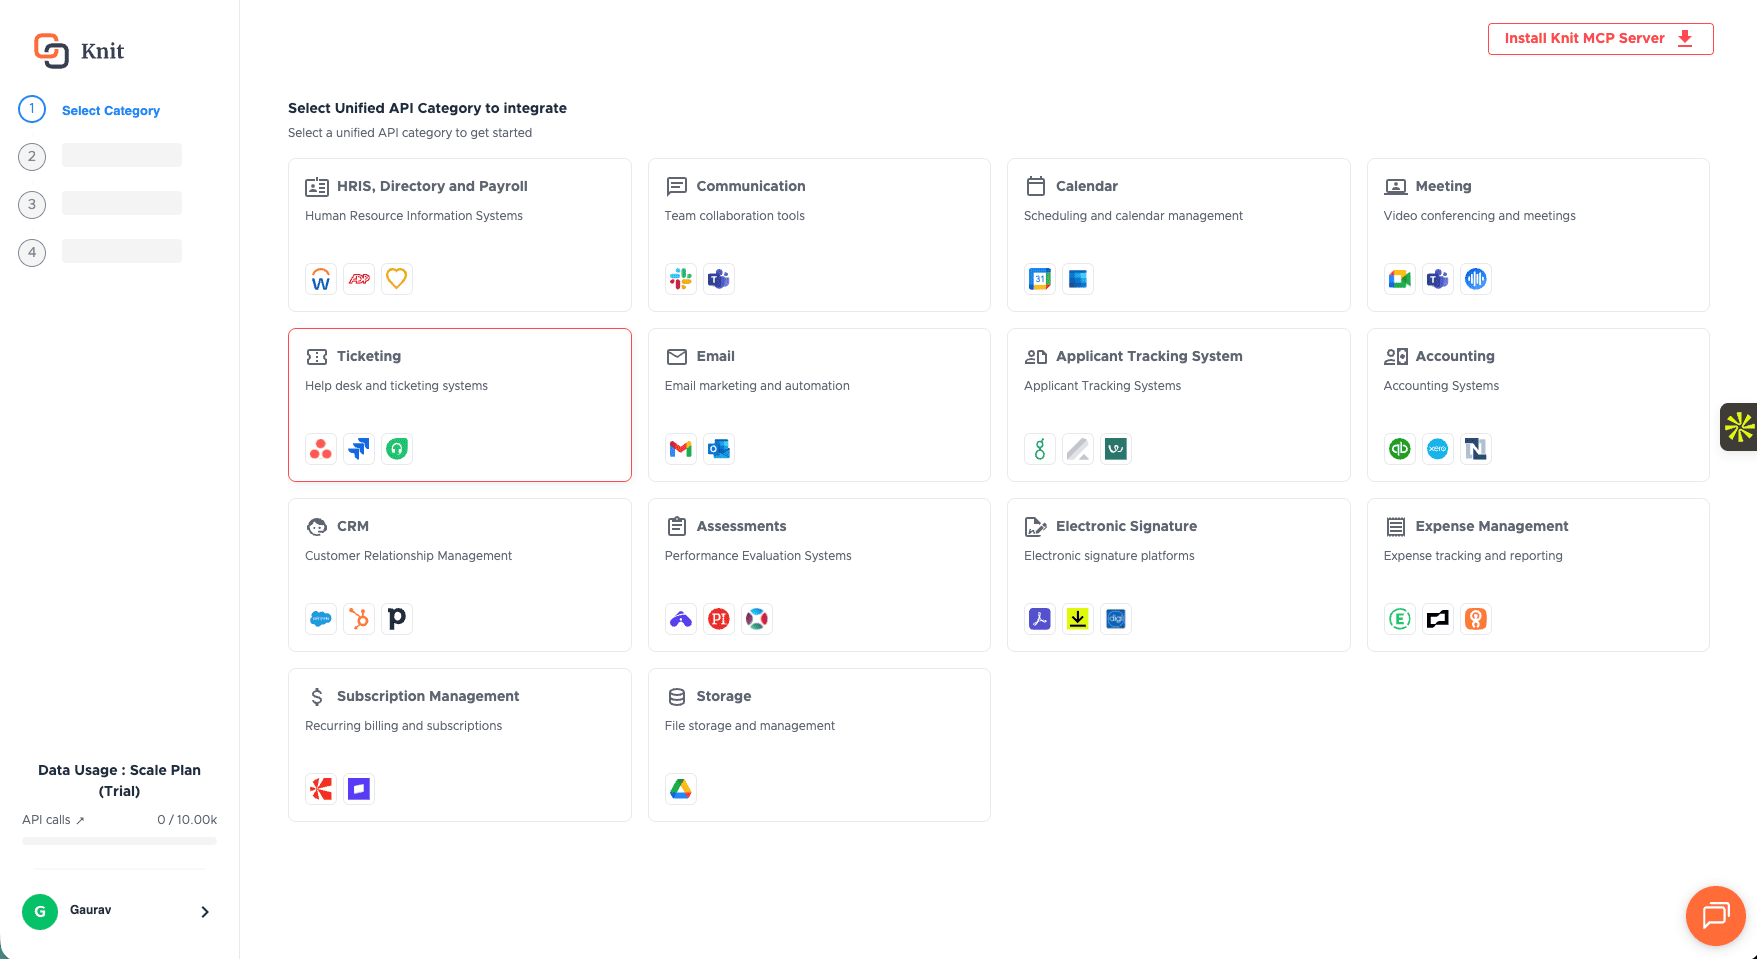1757x959 pixels.
Task: Open the chat support bubble
Action: (1716, 915)
